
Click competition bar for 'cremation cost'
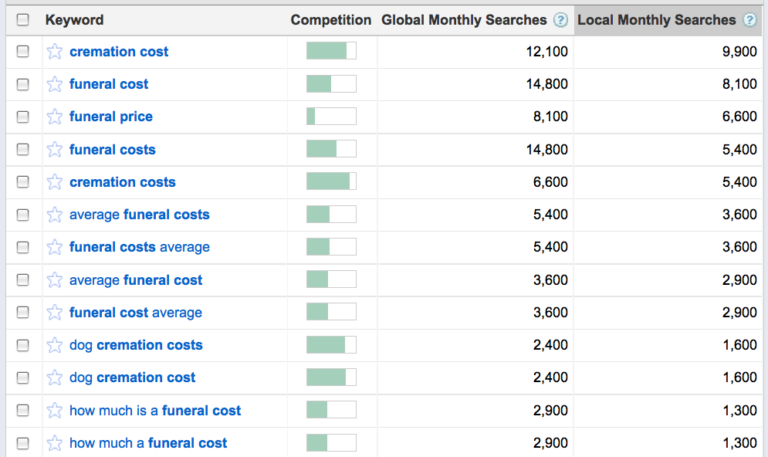tap(331, 52)
